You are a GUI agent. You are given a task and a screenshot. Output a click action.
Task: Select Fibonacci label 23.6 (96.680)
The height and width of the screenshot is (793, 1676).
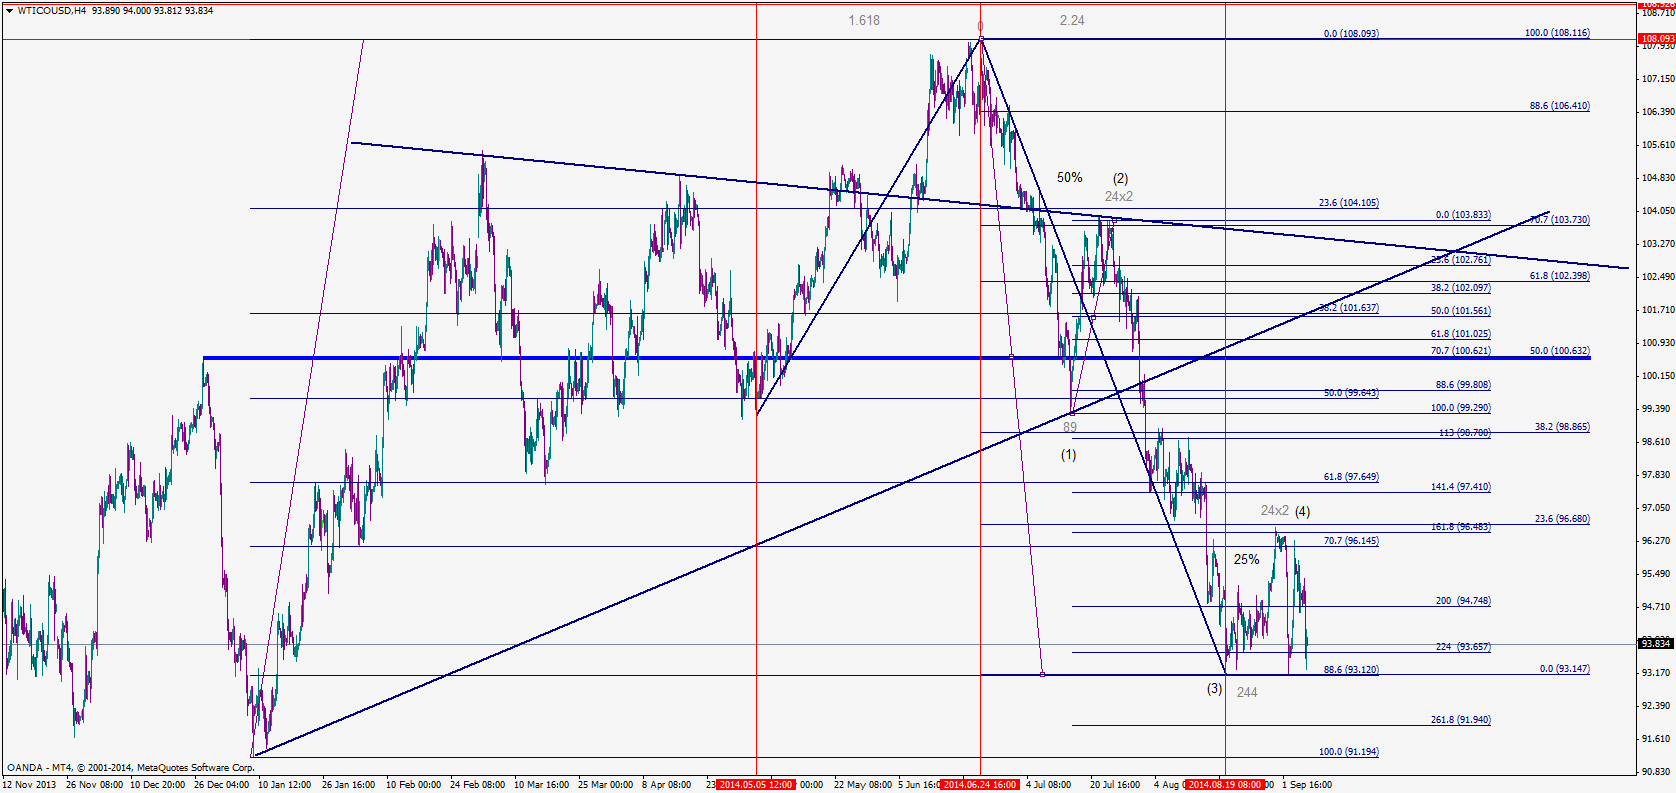click(1562, 518)
